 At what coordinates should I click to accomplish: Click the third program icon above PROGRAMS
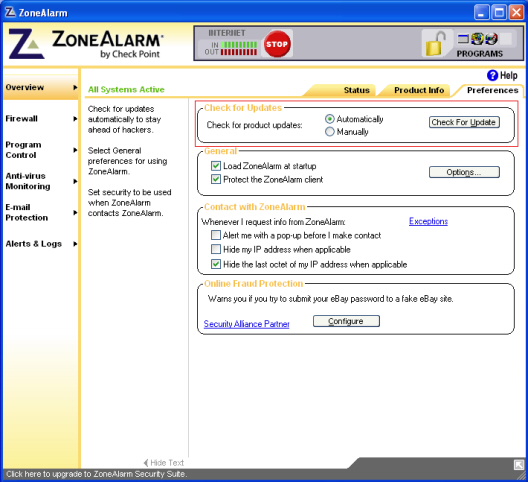click(x=491, y=39)
